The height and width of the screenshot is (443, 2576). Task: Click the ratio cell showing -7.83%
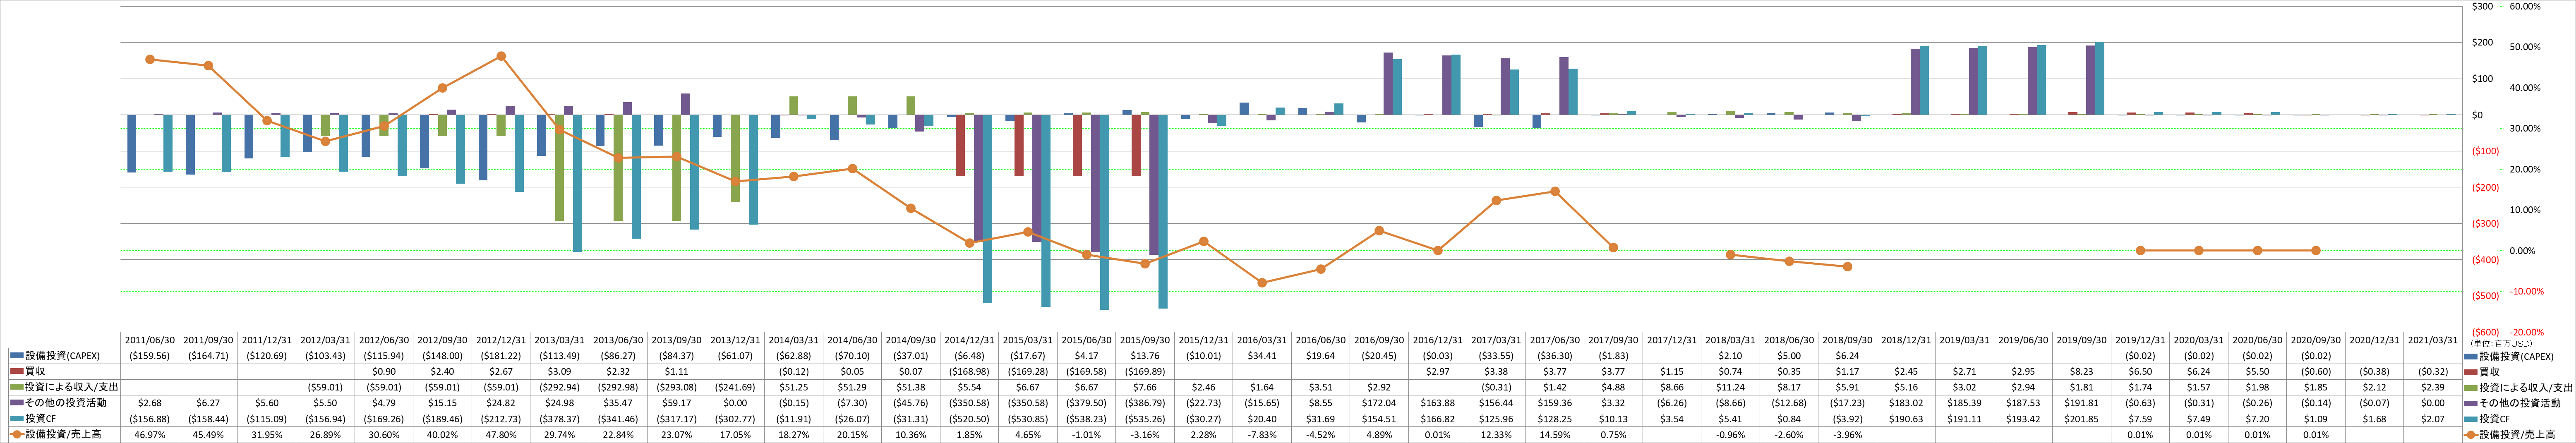pos(1261,436)
